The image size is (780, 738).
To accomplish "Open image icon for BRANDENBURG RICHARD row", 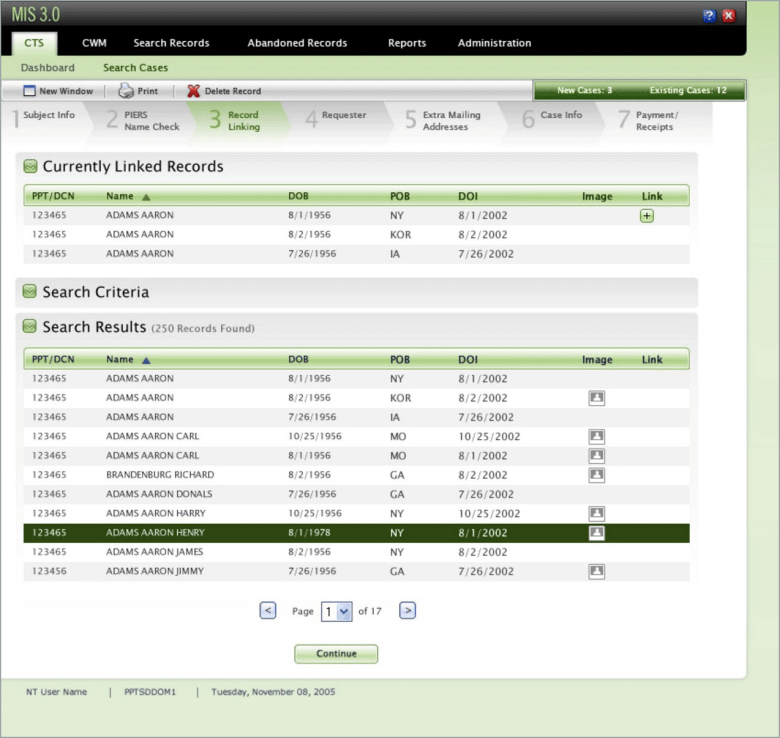I will coord(597,475).
